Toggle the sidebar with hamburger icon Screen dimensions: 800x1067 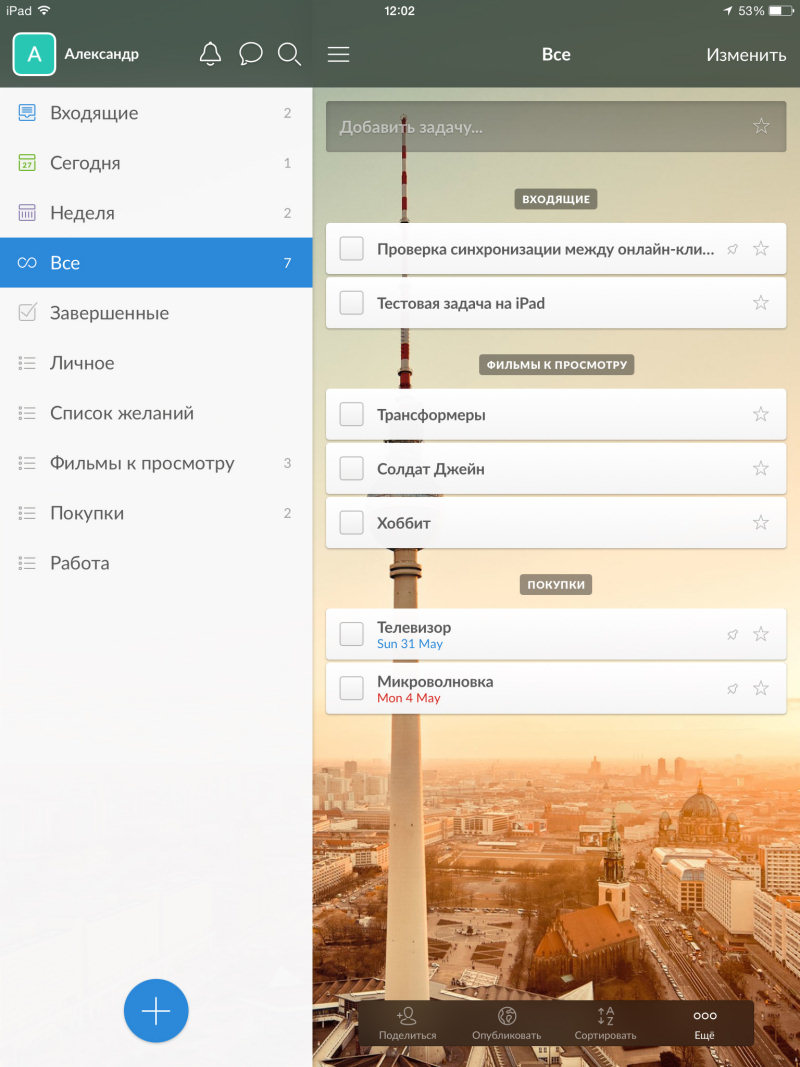click(x=339, y=55)
